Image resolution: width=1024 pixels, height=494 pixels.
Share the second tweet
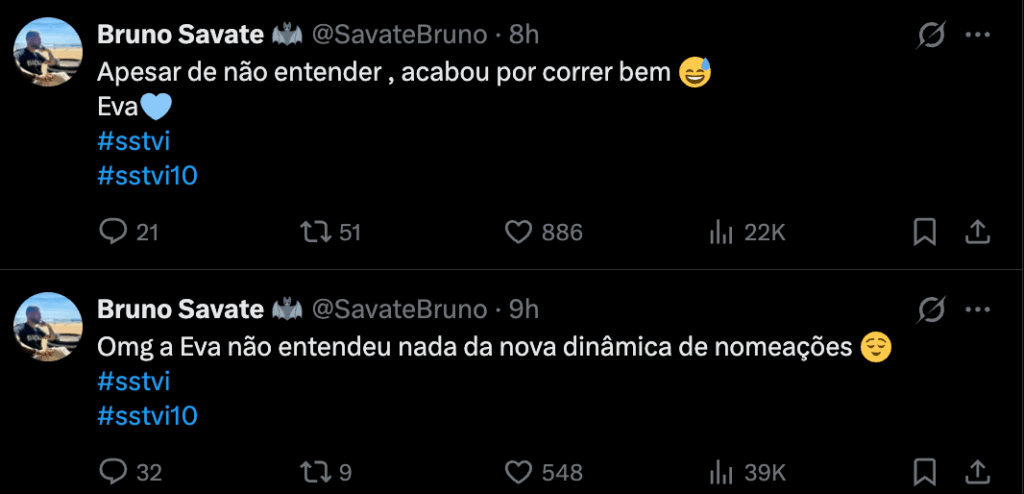pyautogui.click(x=976, y=471)
